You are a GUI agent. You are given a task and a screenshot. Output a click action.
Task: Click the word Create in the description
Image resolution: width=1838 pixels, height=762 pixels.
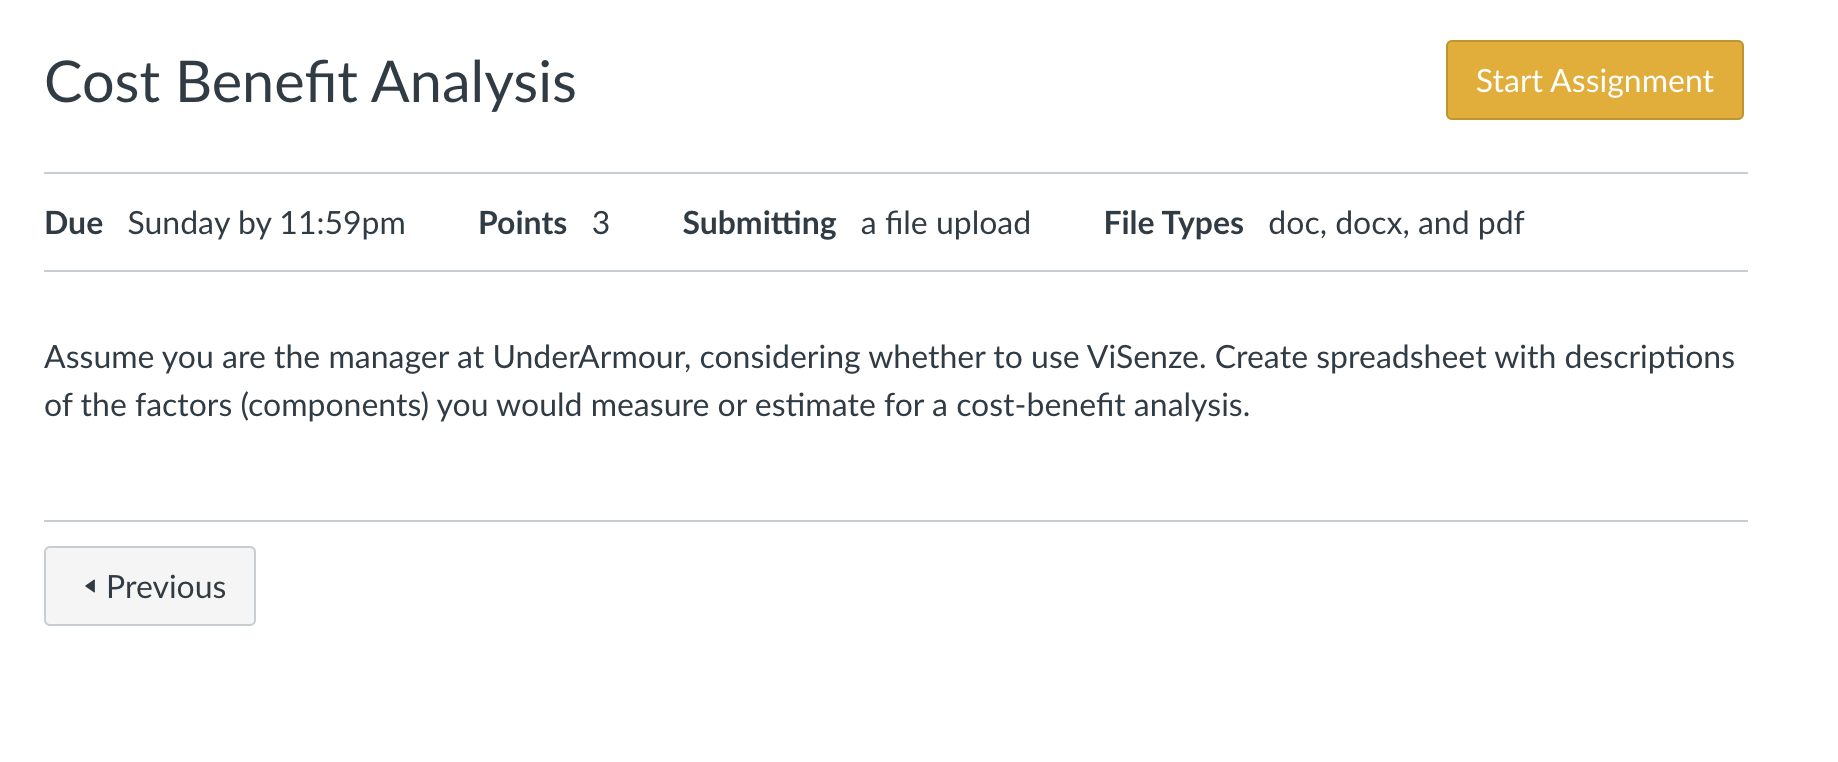(x=1261, y=357)
